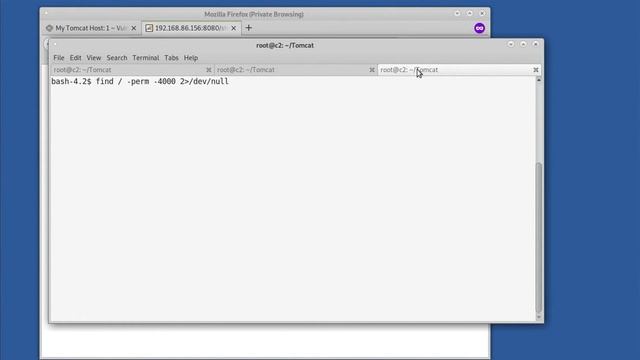Open the Edit menu in terminal
The width and height of the screenshot is (640, 360).
coord(76,58)
